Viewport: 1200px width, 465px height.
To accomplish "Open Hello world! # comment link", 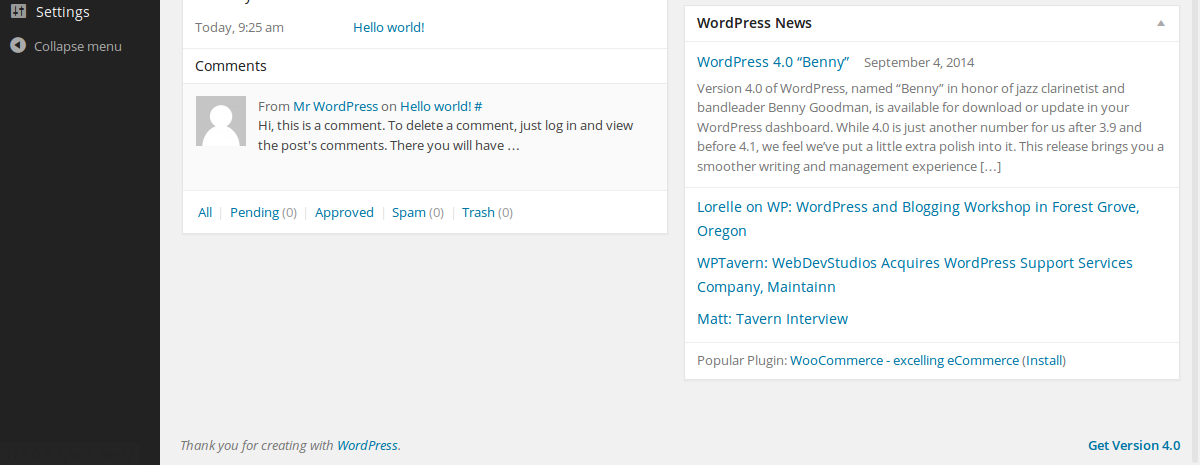I will (x=441, y=106).
